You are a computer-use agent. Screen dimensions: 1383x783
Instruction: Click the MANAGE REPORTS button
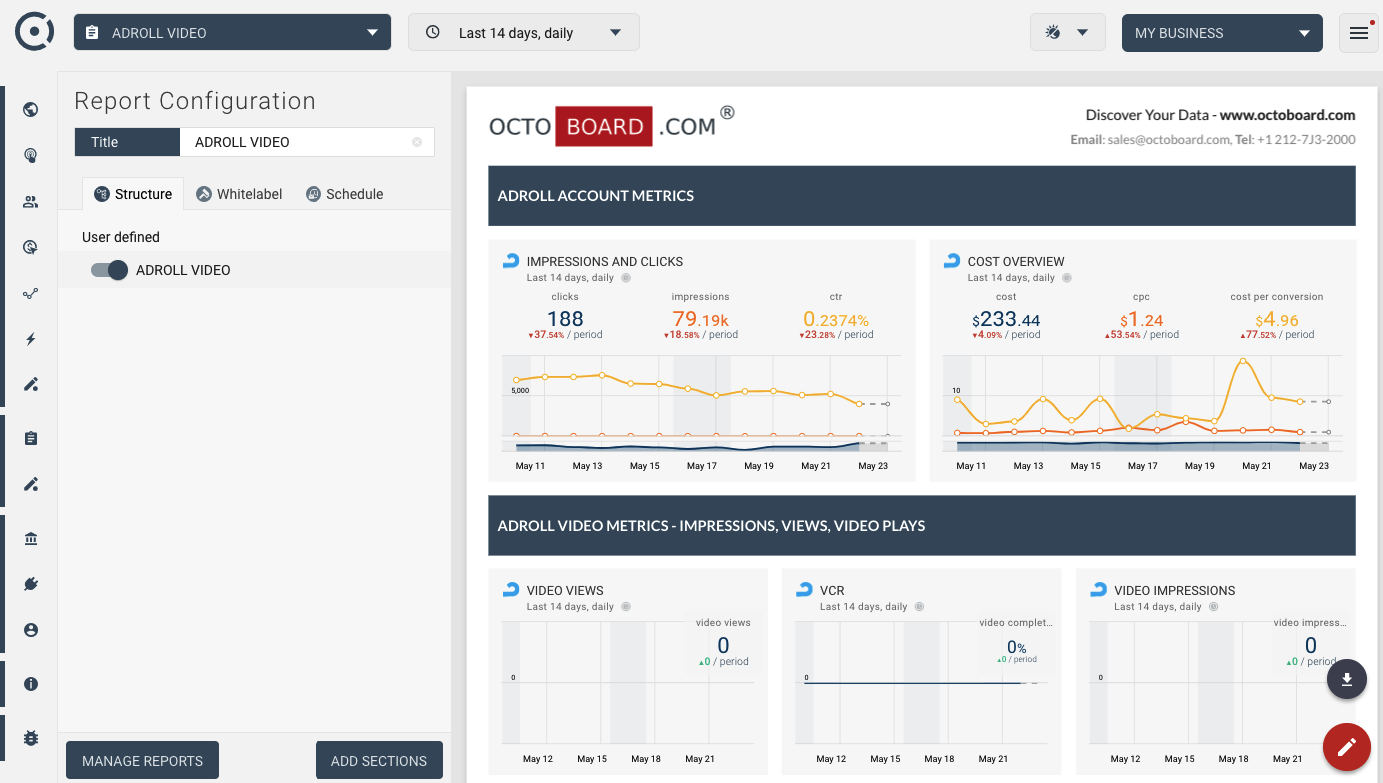point(142,761)
